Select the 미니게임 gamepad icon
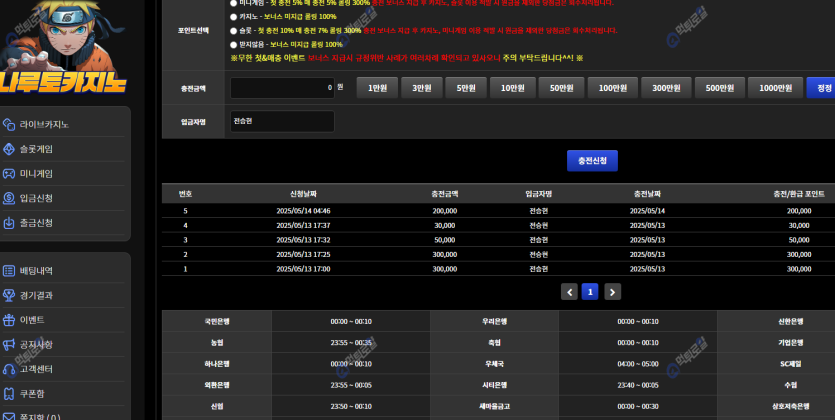 [9, 174]
